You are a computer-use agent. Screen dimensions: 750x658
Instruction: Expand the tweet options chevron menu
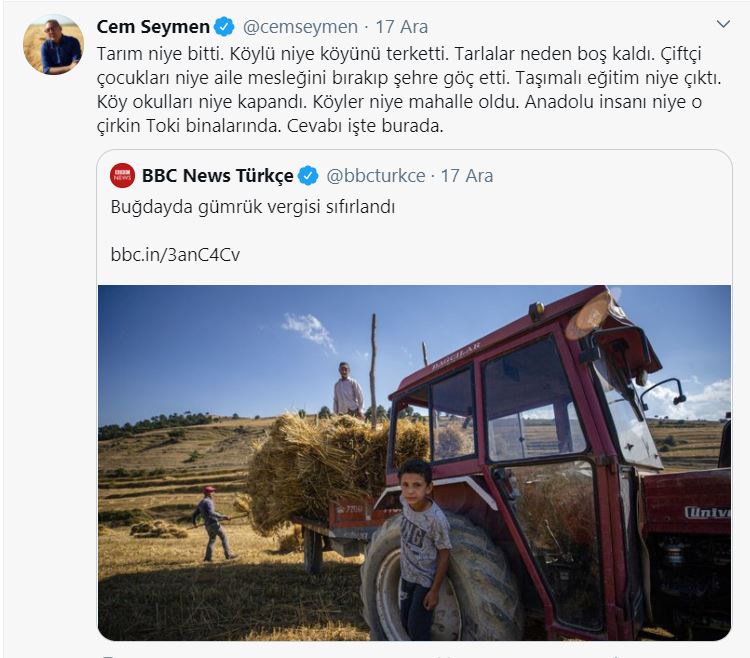(x=723, y=24)
